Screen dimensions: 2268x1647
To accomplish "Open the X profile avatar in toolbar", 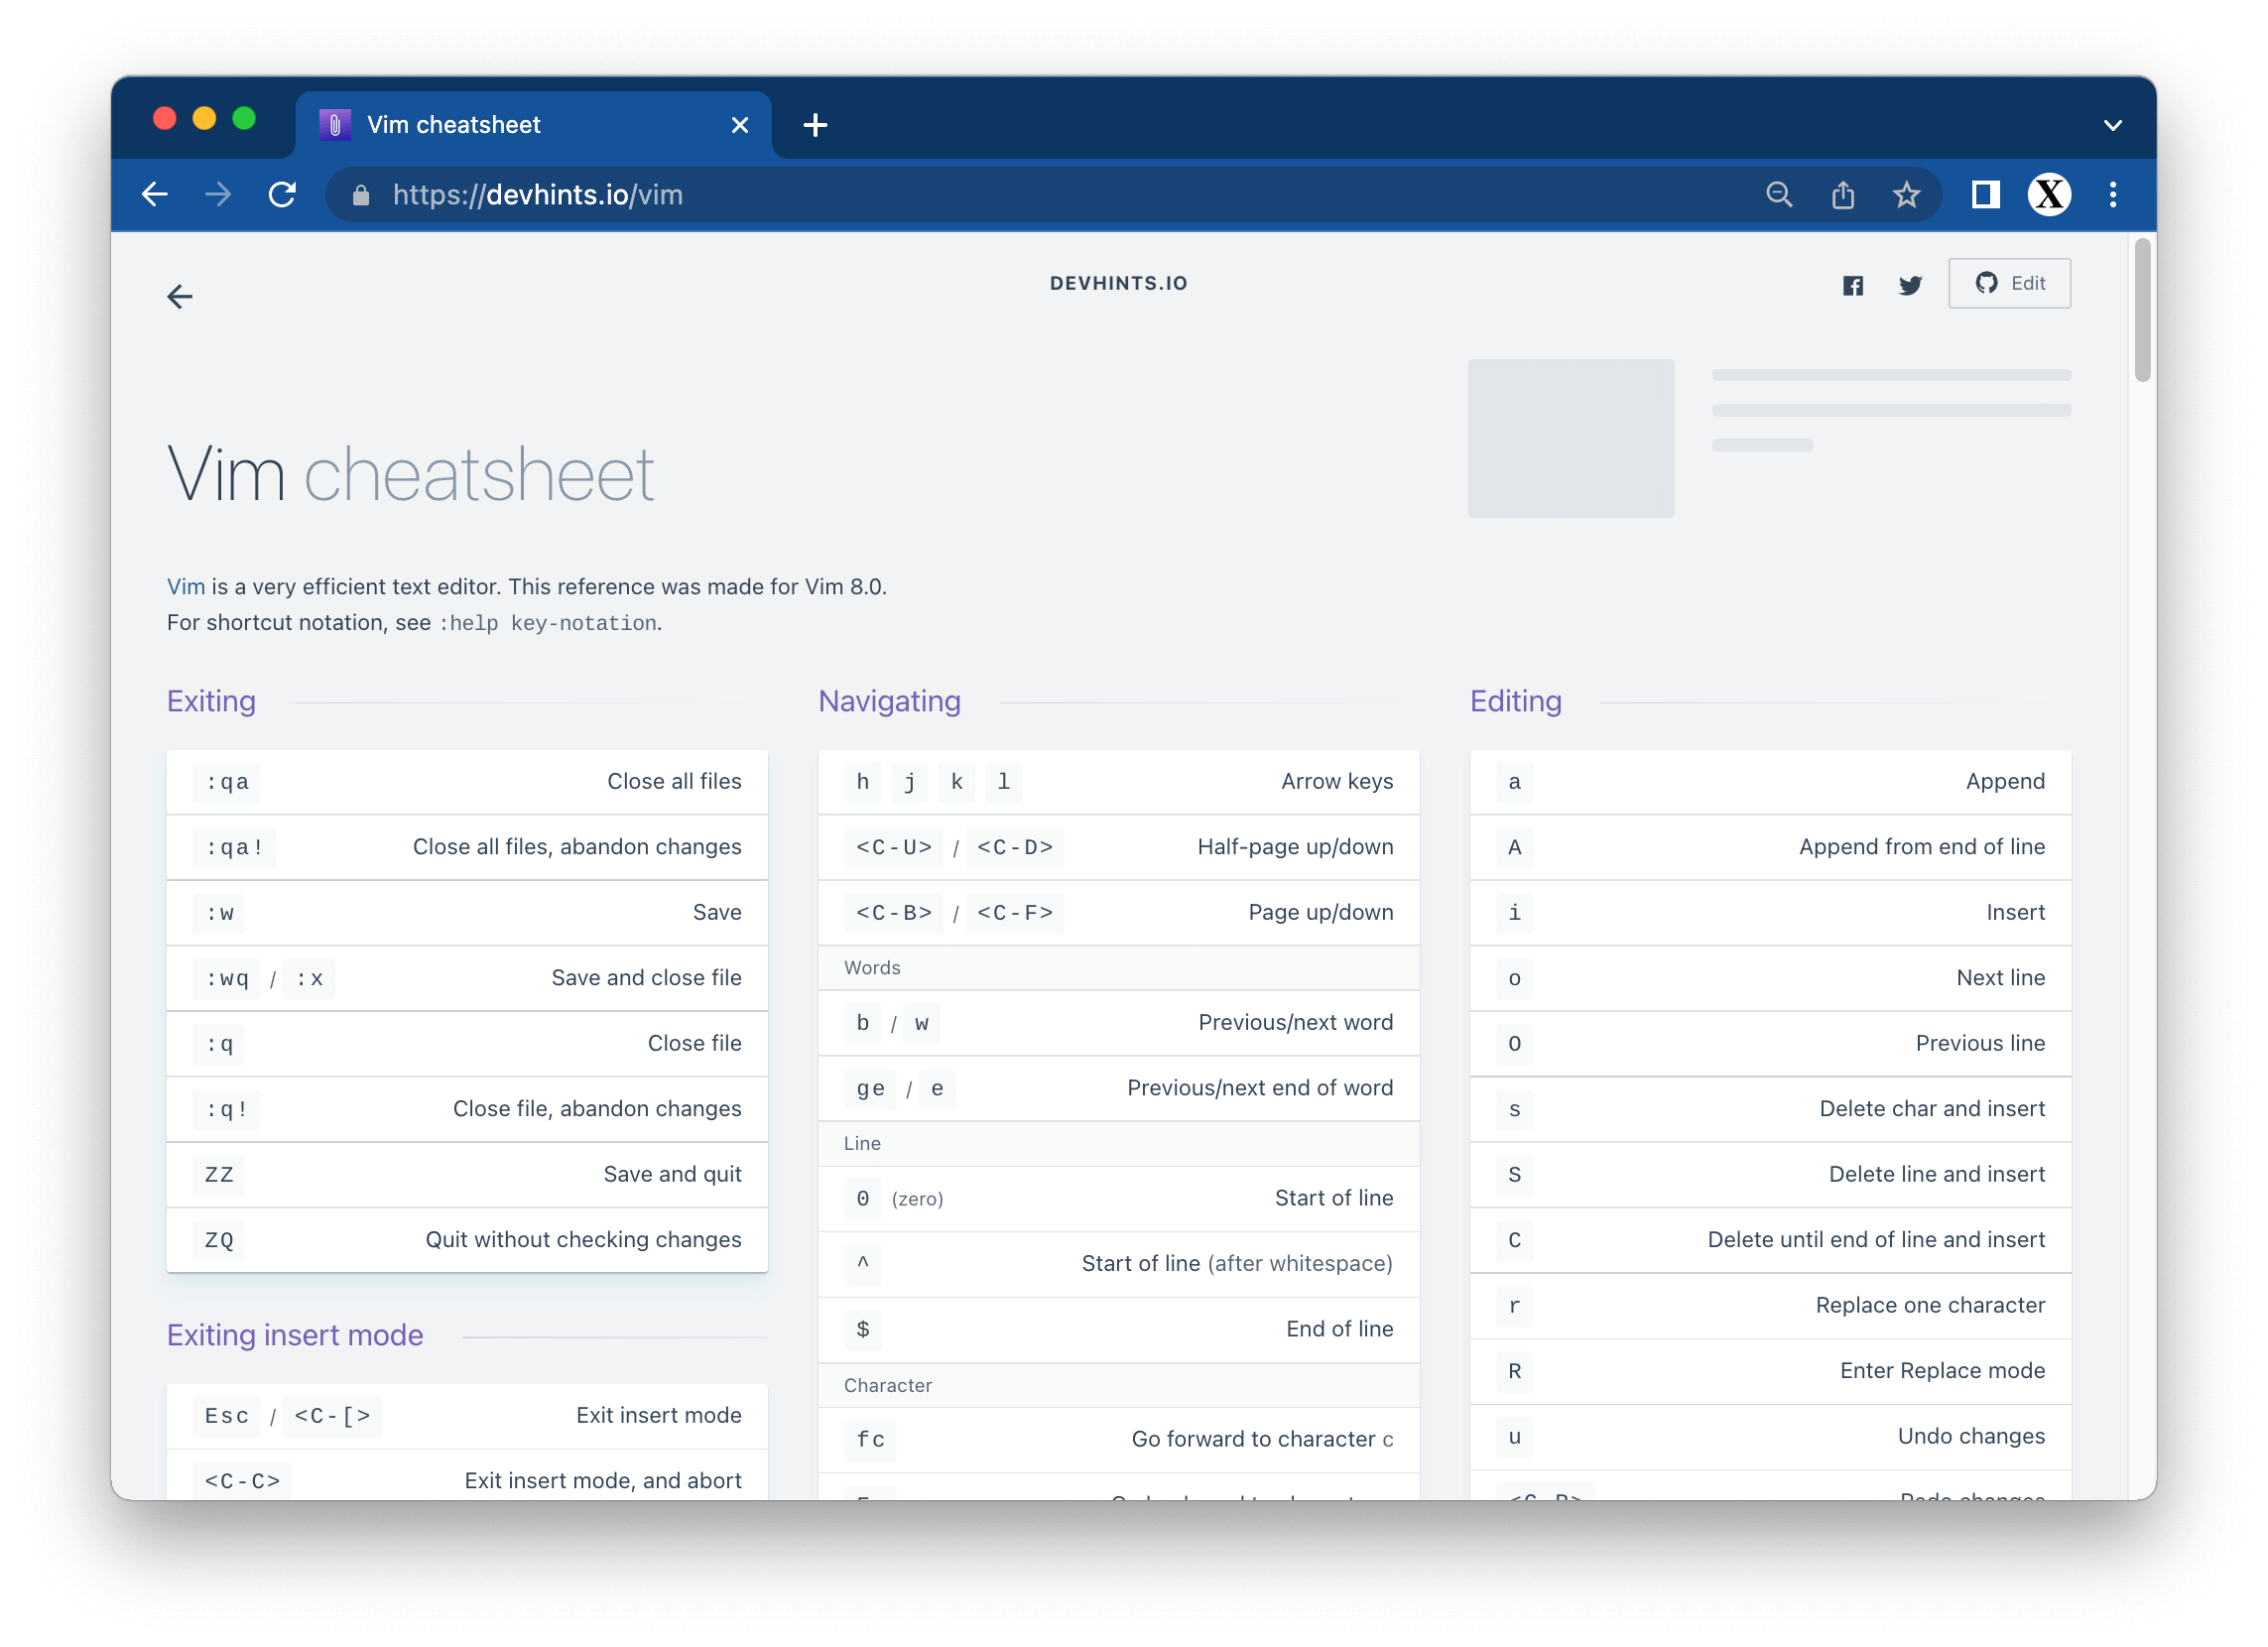I will 2048,194.
